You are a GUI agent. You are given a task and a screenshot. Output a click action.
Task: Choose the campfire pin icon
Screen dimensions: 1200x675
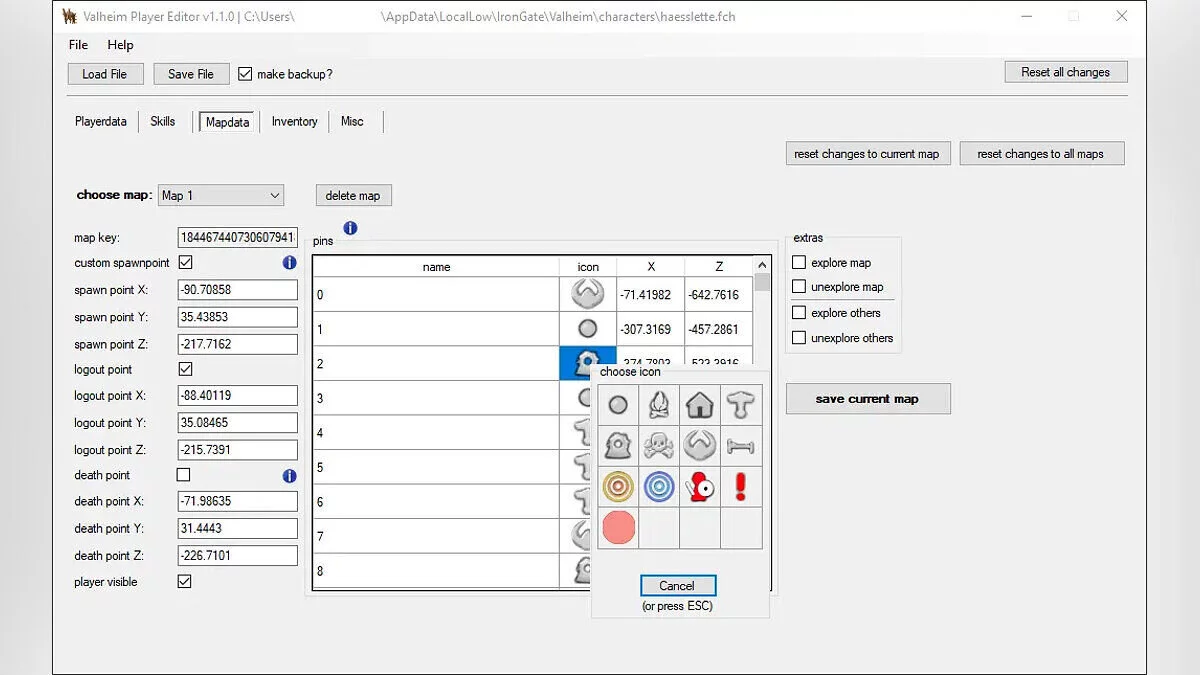pyautogui.click(x=659, y=405)
